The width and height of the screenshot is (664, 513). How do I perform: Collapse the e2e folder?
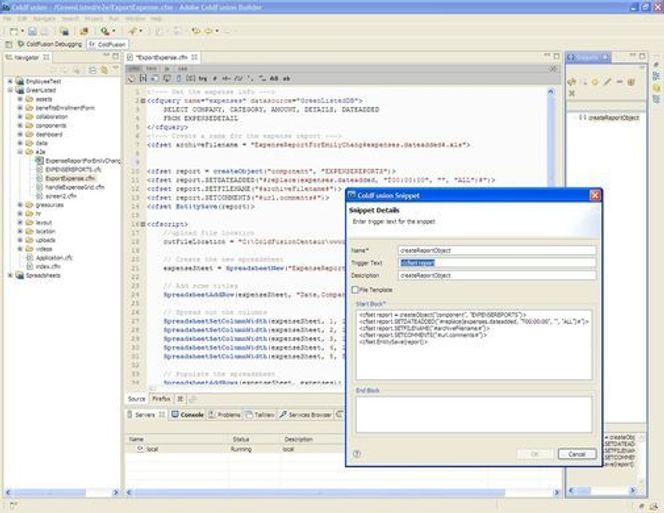(20, 152)
